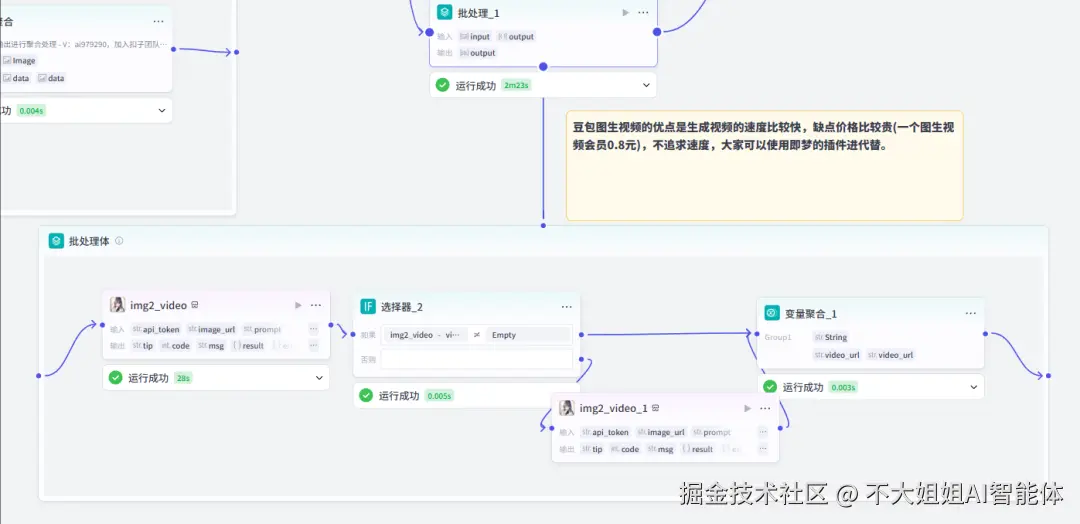Expand img2_video input parameters overflow
The height and width of the screenshot is (524, 1080).
pos(313,329)
